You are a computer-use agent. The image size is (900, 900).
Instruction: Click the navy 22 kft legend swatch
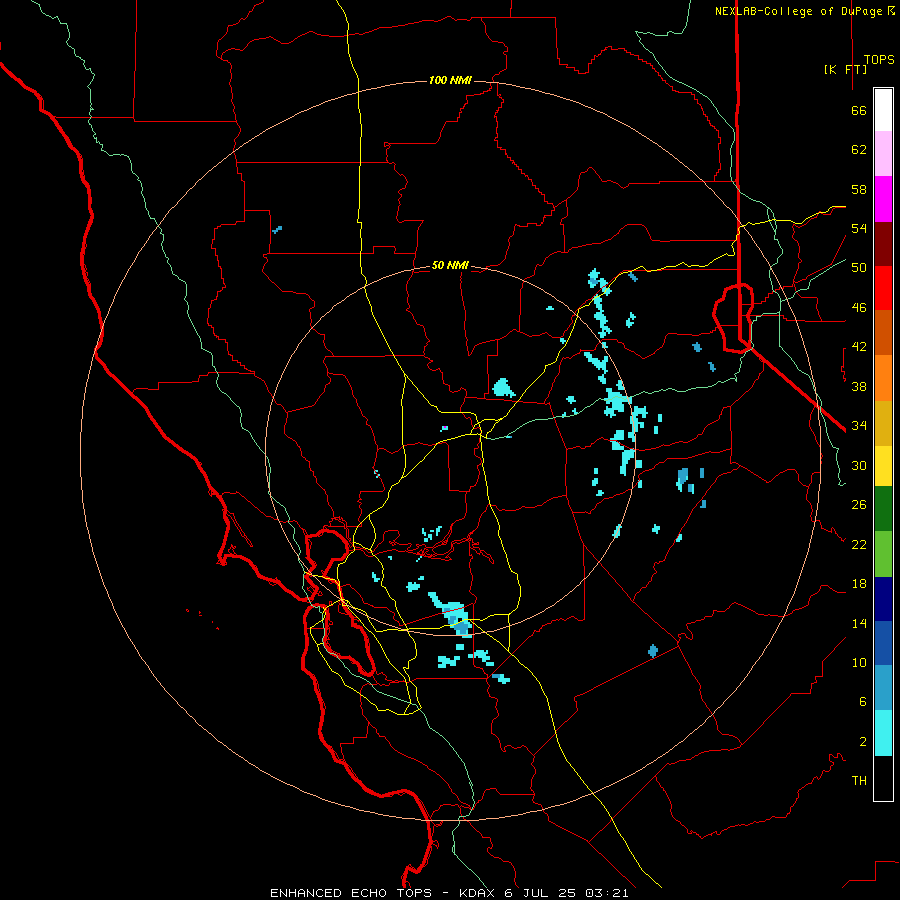(883, 599)
